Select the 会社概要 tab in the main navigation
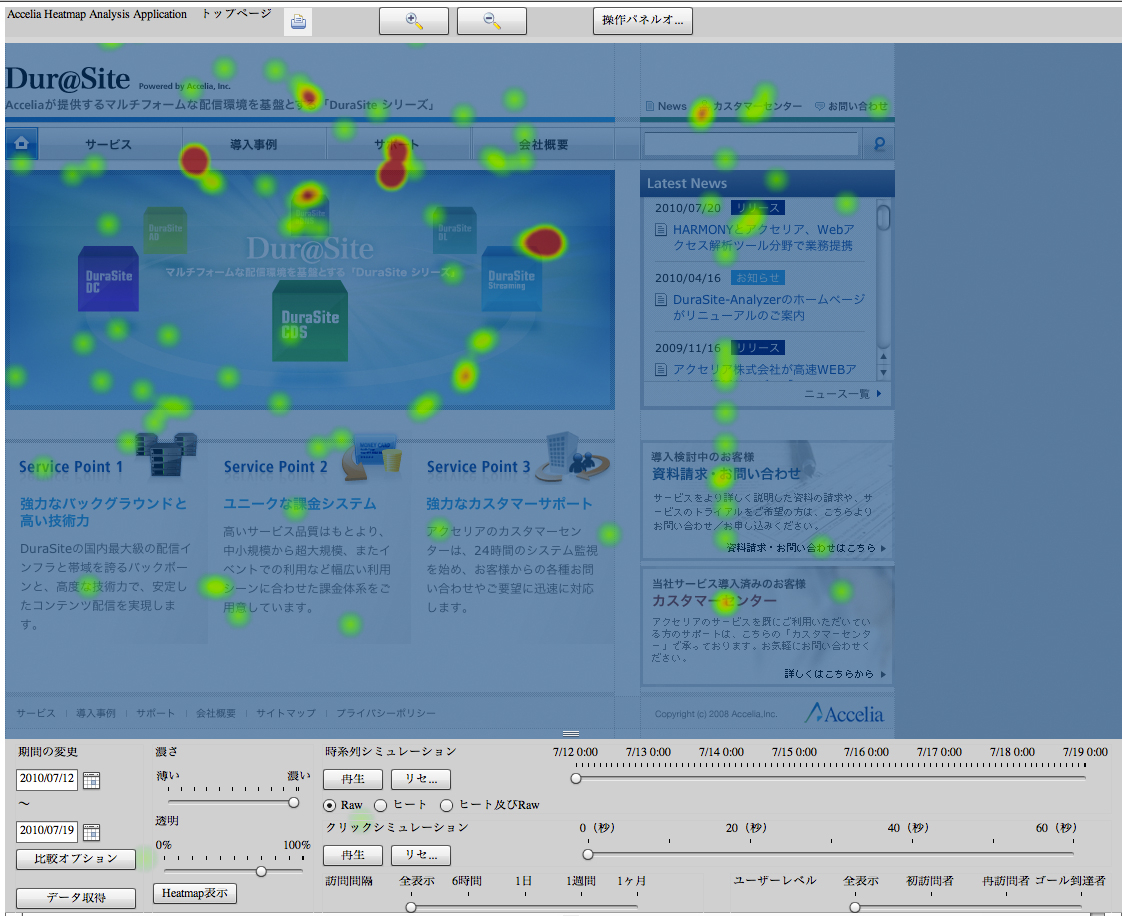This screenshot has width=1122, height=916. click(543, 145)
